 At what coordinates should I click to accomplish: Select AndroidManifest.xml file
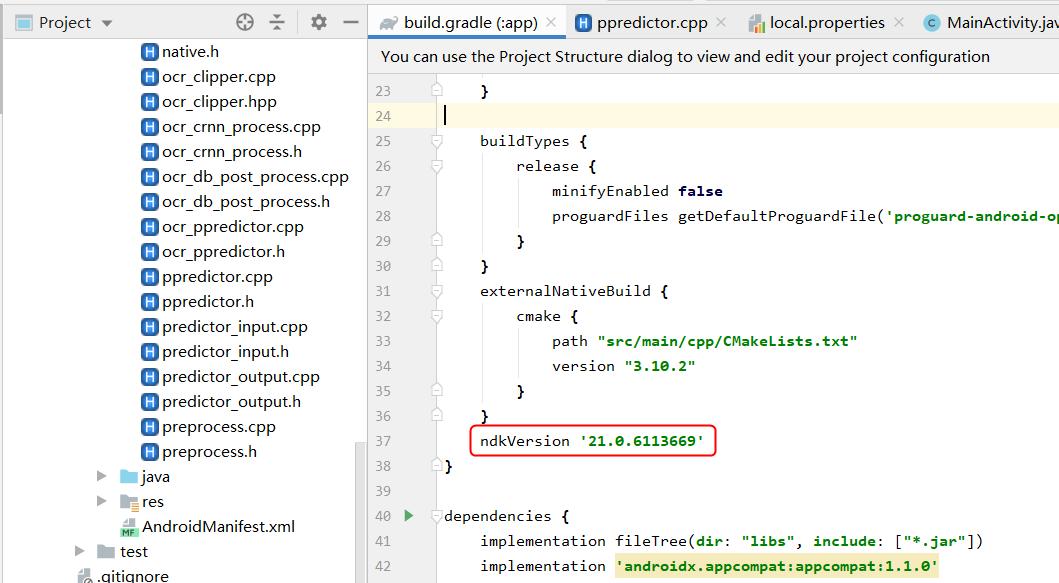(x=218, y=527)
